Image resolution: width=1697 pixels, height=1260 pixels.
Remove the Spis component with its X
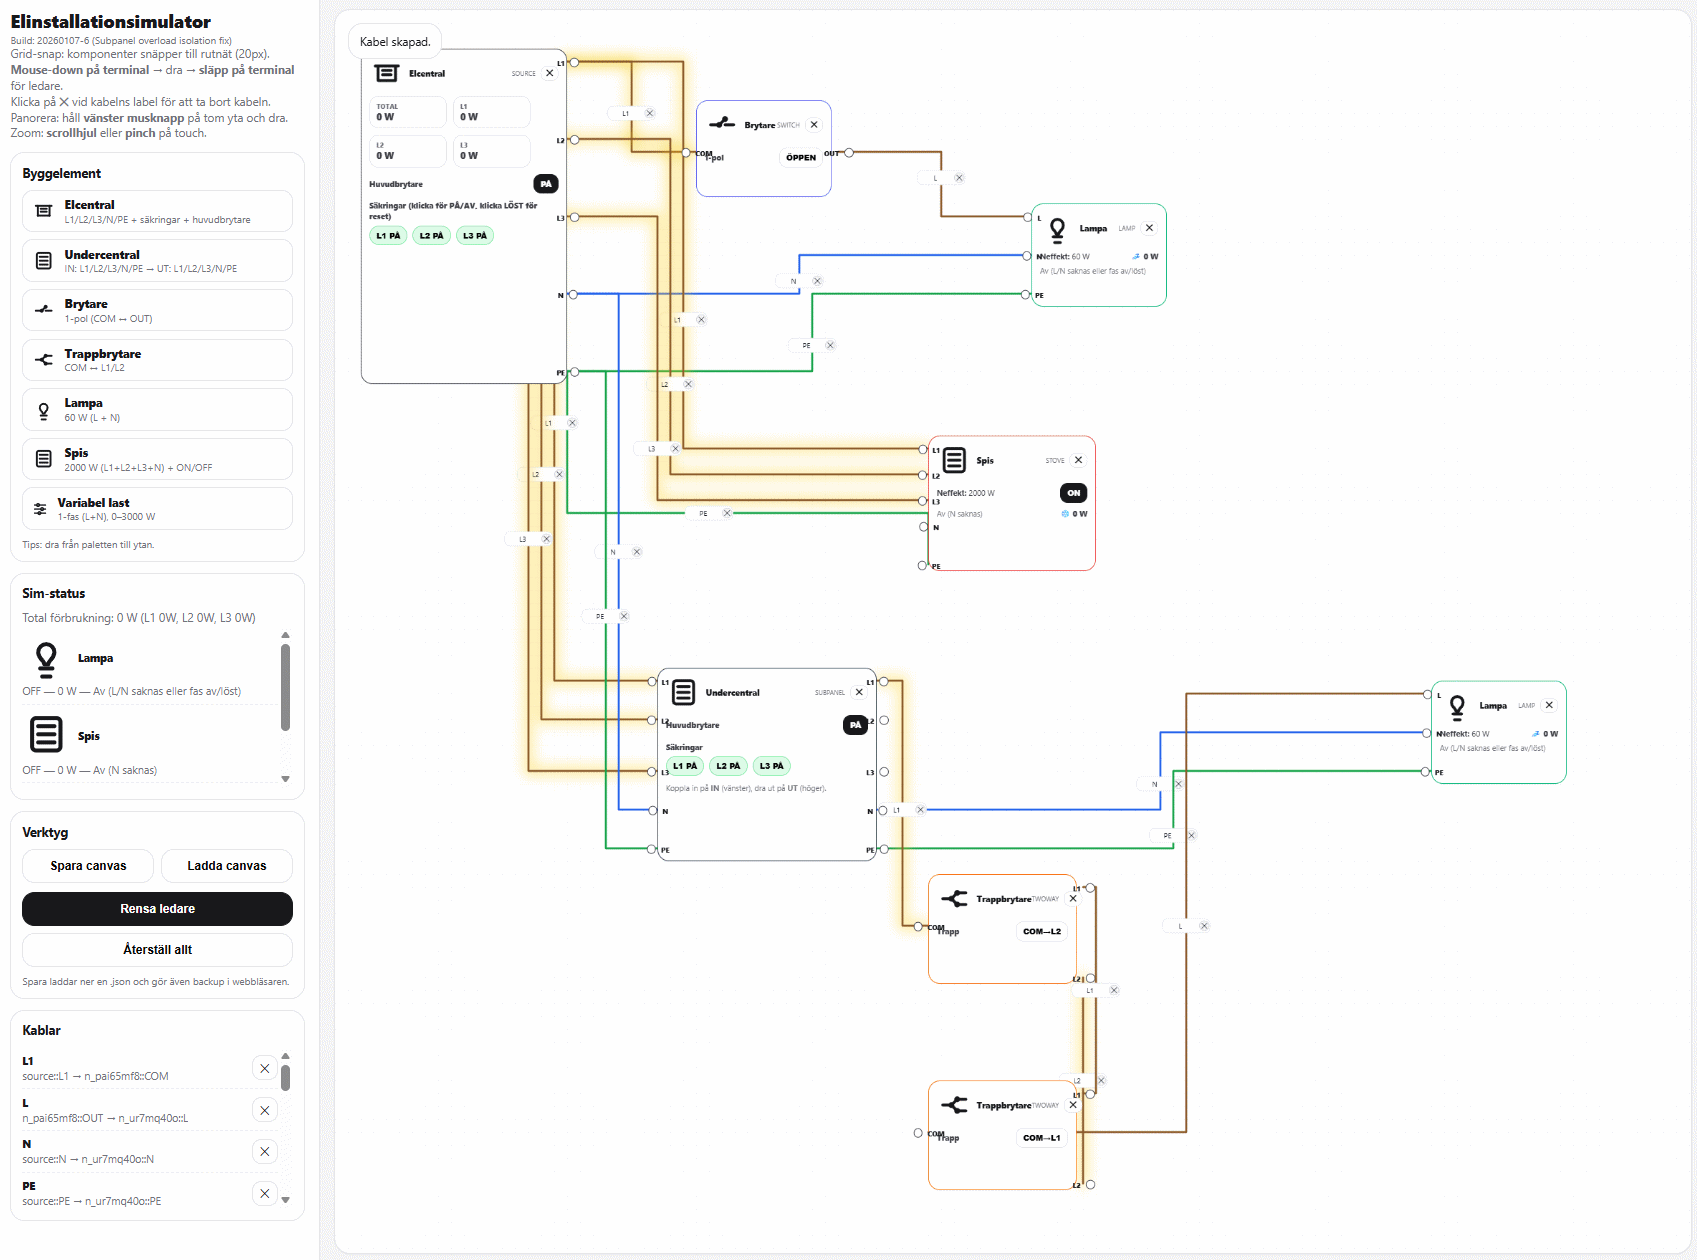(x=1078, y=460)
